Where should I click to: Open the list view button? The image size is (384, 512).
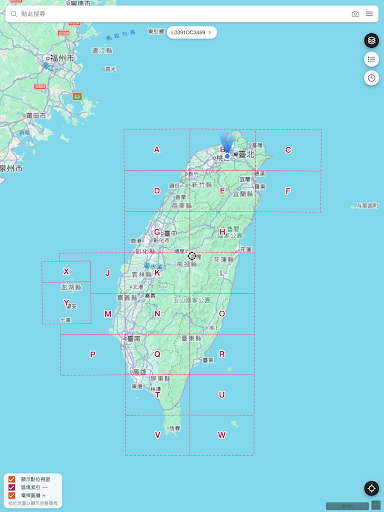(x=371, y=60)
